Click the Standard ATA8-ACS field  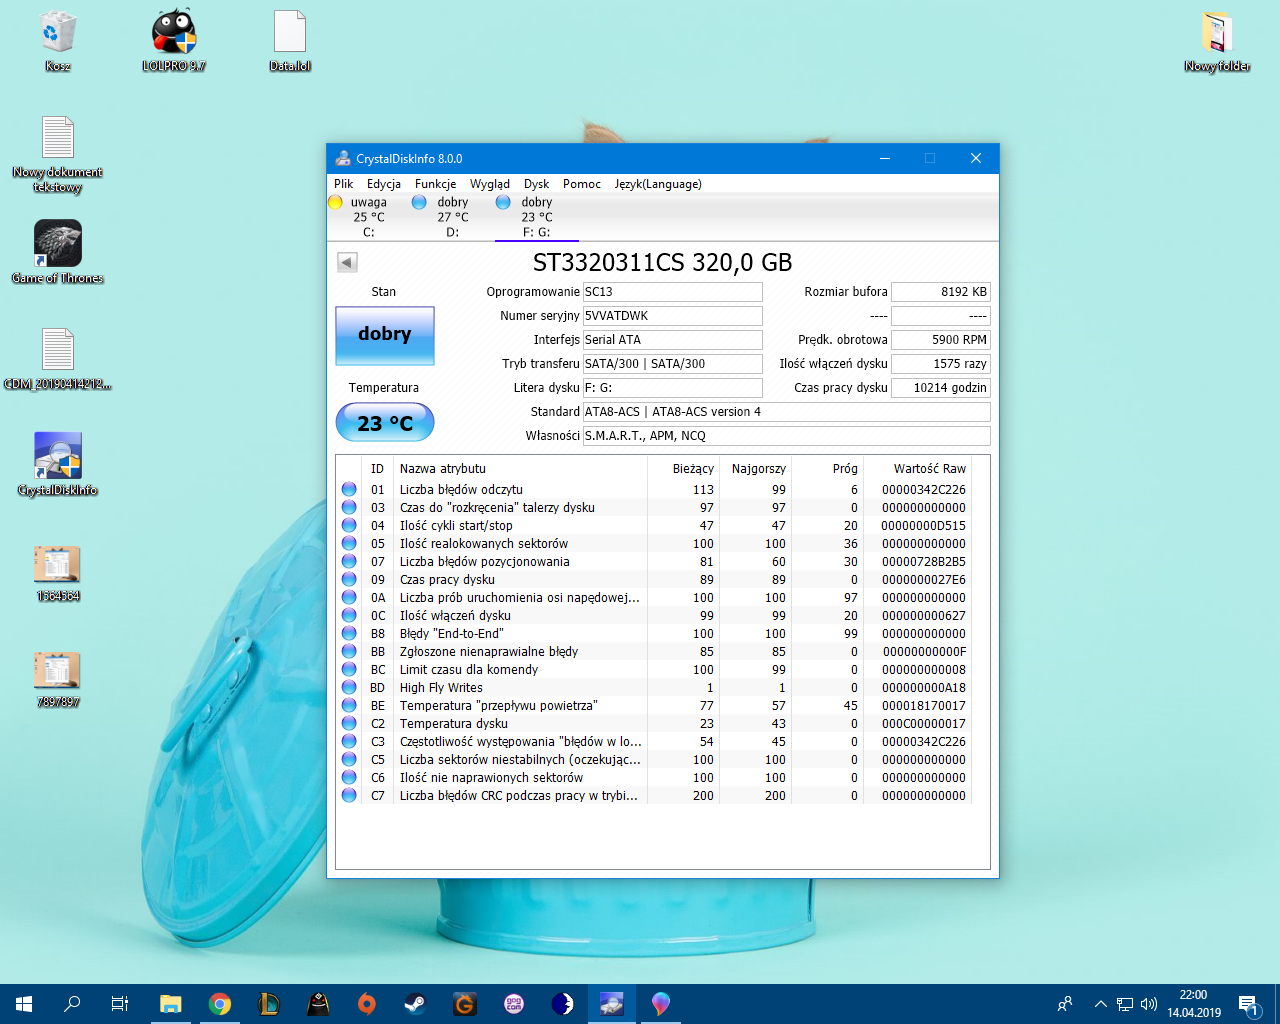coord(787,412)
